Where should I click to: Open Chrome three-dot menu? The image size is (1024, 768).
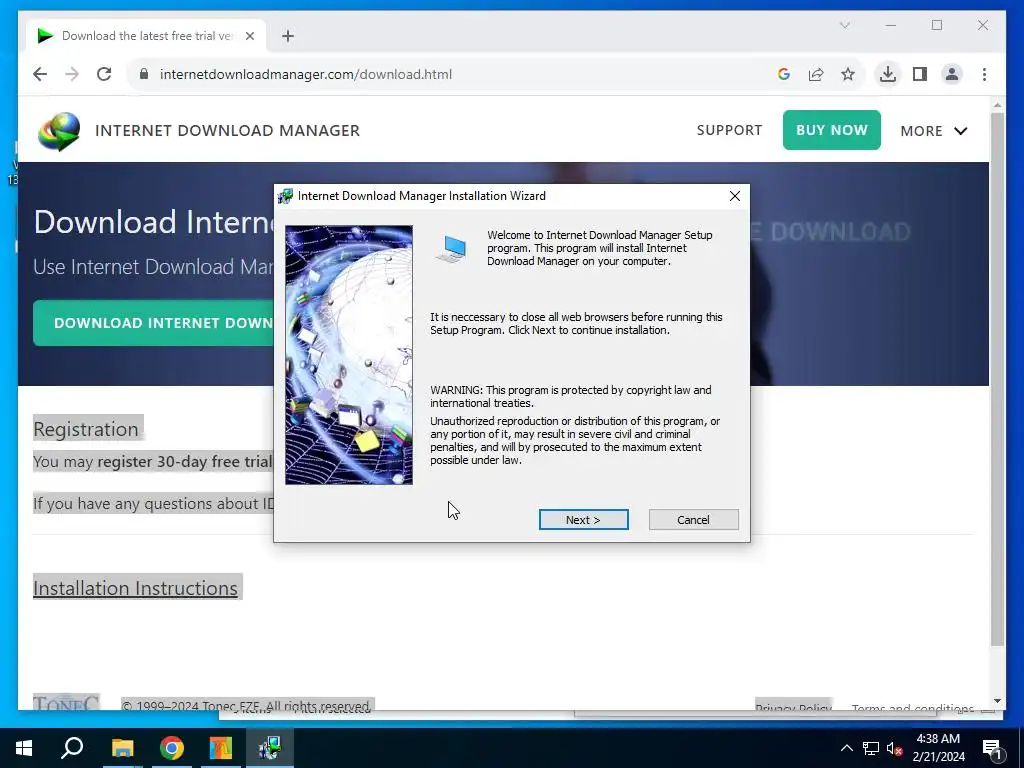(984, 74)
